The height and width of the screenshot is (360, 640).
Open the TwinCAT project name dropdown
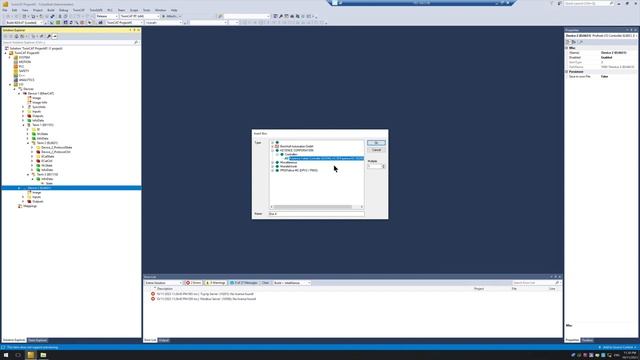click(124, 23)
